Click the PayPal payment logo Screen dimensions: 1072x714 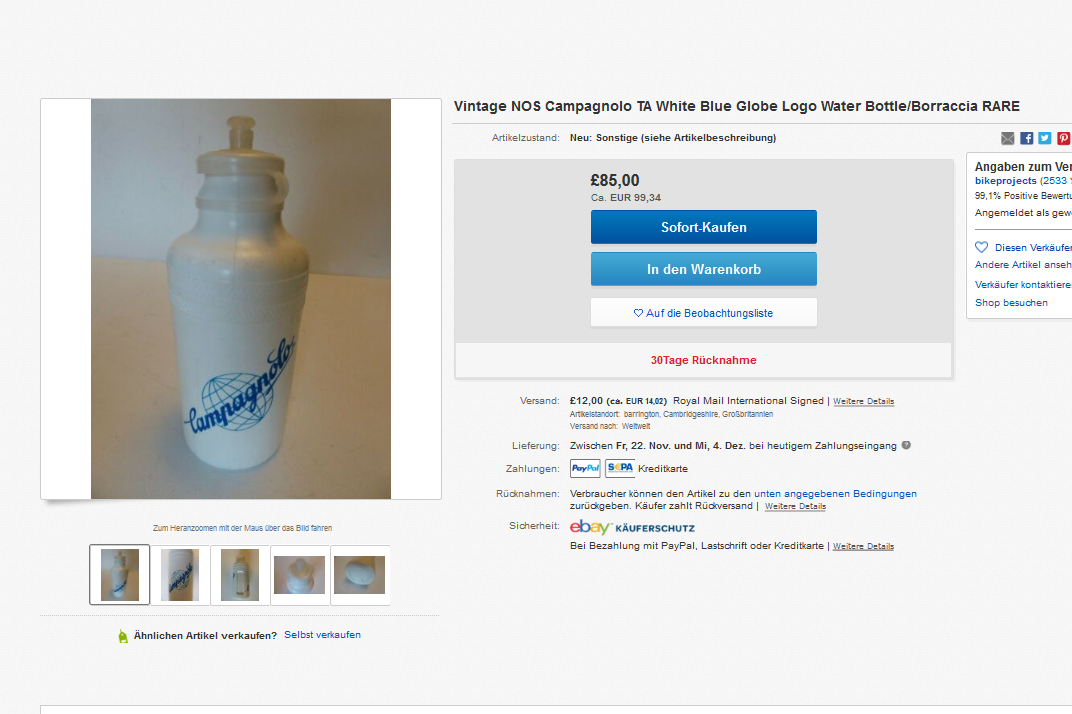point(585,468)
